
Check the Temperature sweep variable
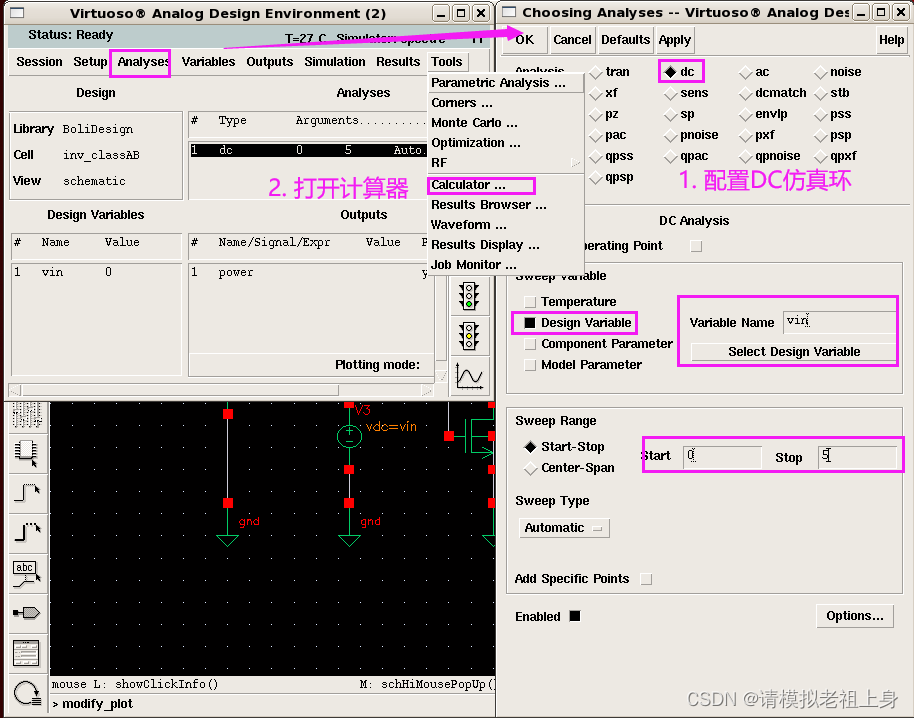pos(530,301)
